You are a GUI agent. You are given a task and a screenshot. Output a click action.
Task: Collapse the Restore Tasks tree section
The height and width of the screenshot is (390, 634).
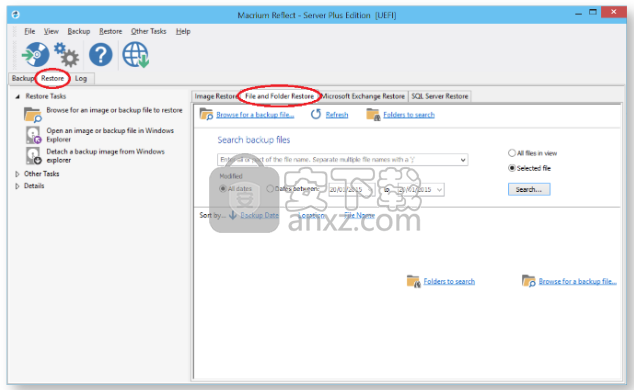(x=17, y=97)
